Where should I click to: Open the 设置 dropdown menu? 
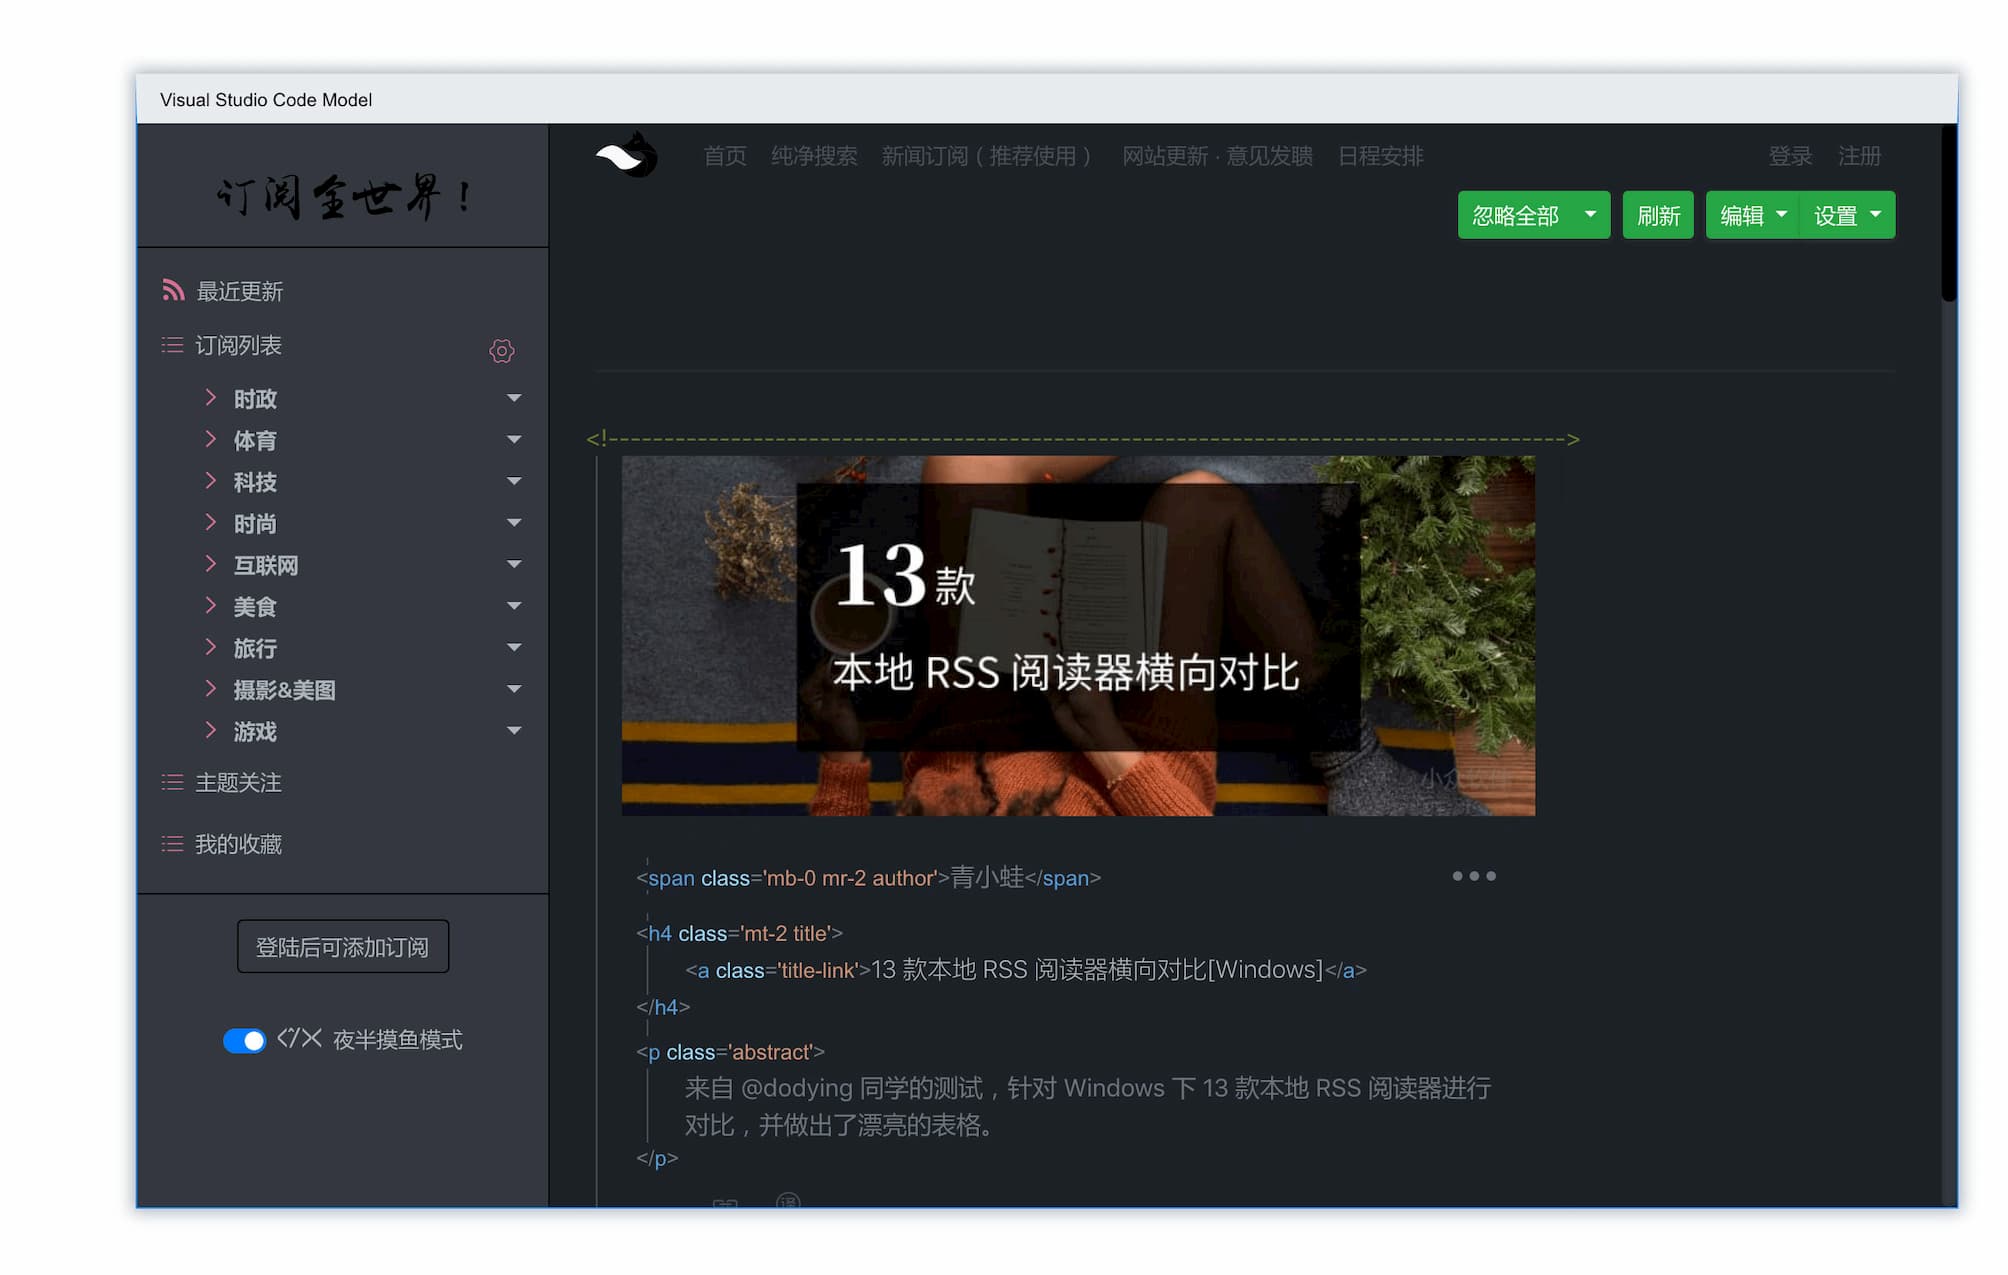click(1847, 215)
